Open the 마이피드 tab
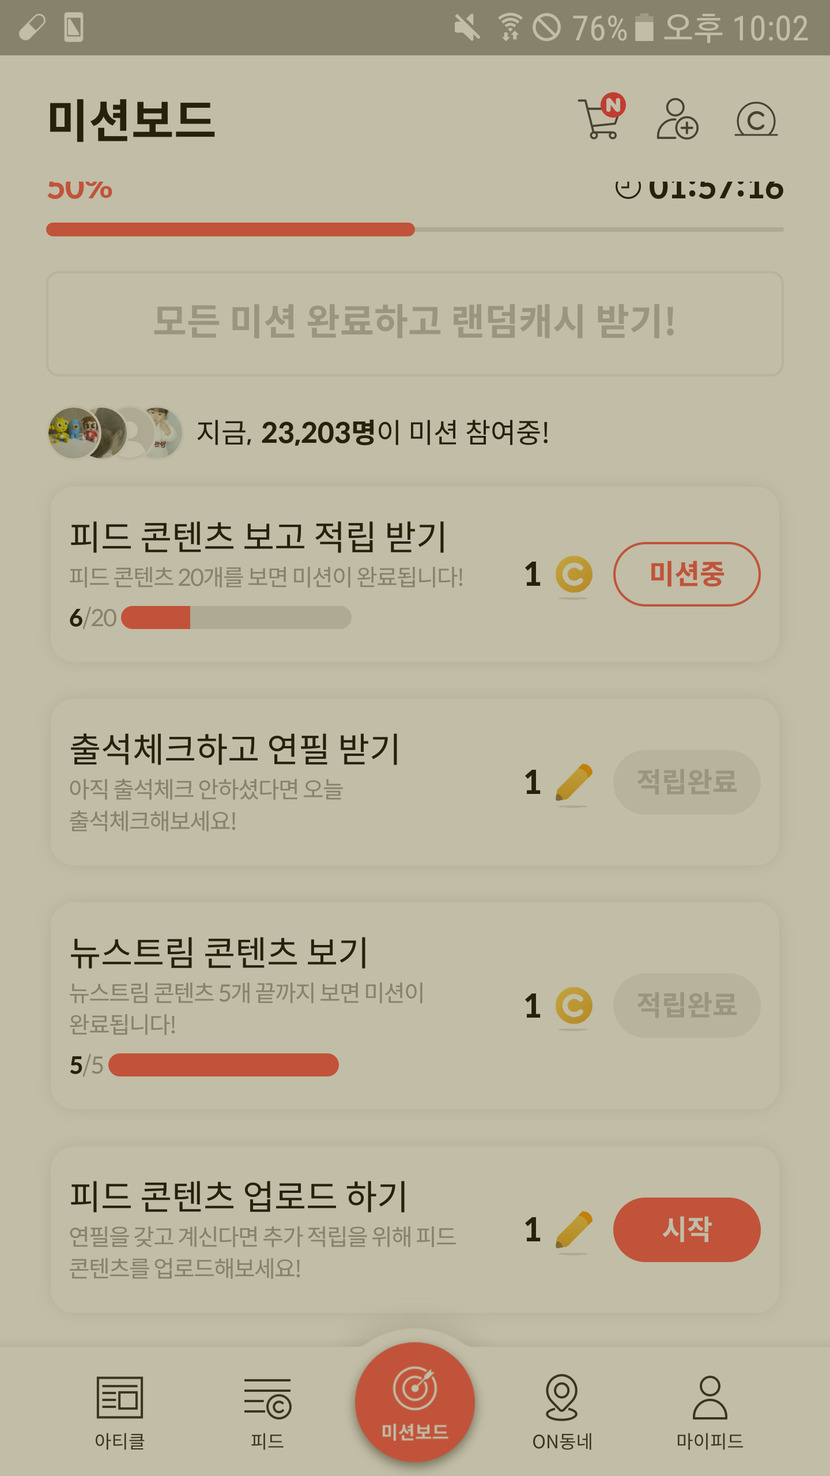830x1476 pixels. tap(709, 1411)
